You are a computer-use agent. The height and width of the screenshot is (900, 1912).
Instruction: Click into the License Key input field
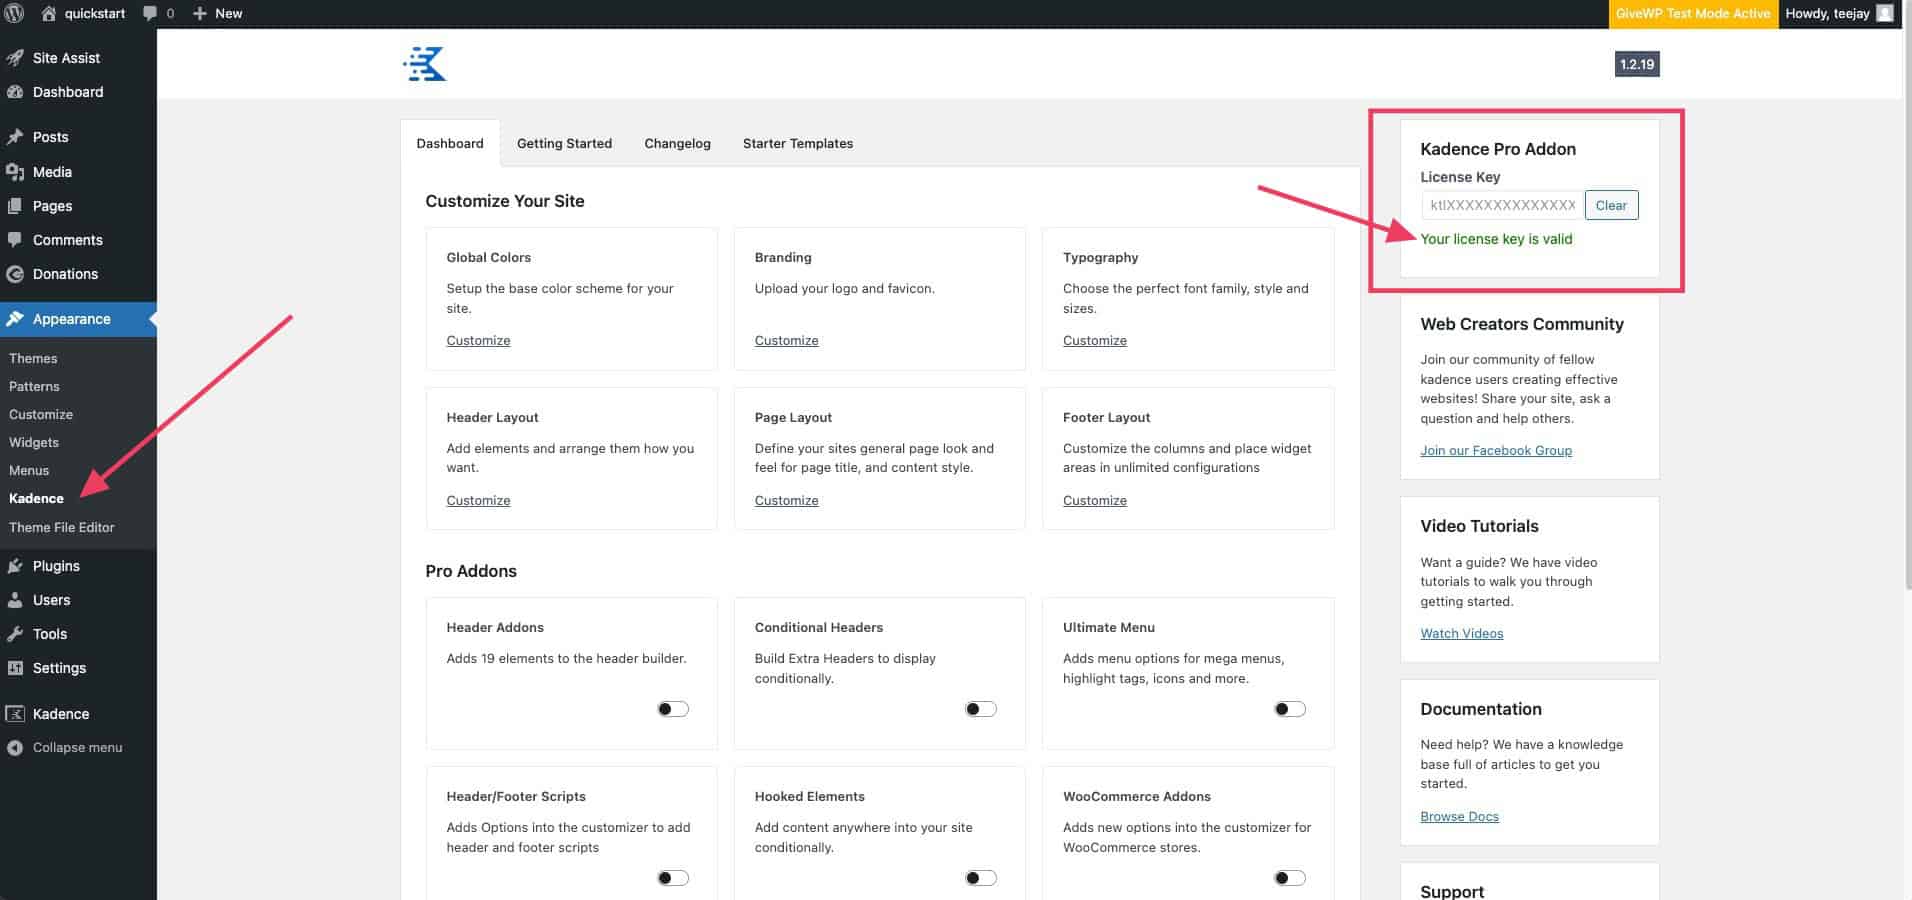click(x=1501, y=205)
